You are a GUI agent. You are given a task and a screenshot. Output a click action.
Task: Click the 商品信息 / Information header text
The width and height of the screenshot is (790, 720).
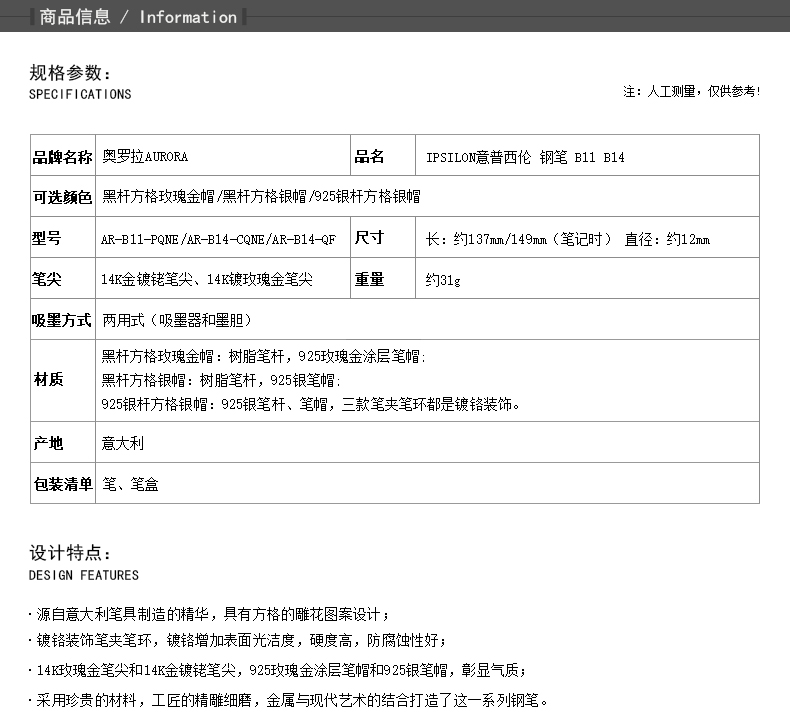138,17
